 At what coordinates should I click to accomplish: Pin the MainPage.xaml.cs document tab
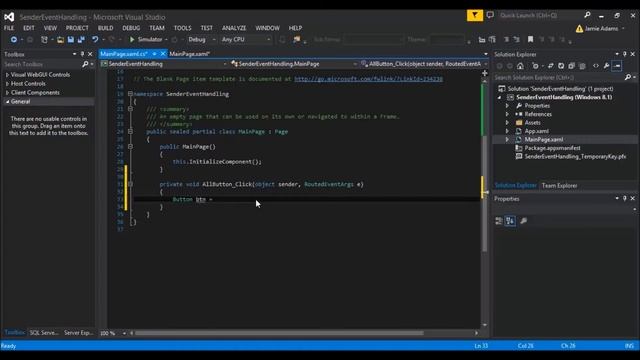coord(155,53)
